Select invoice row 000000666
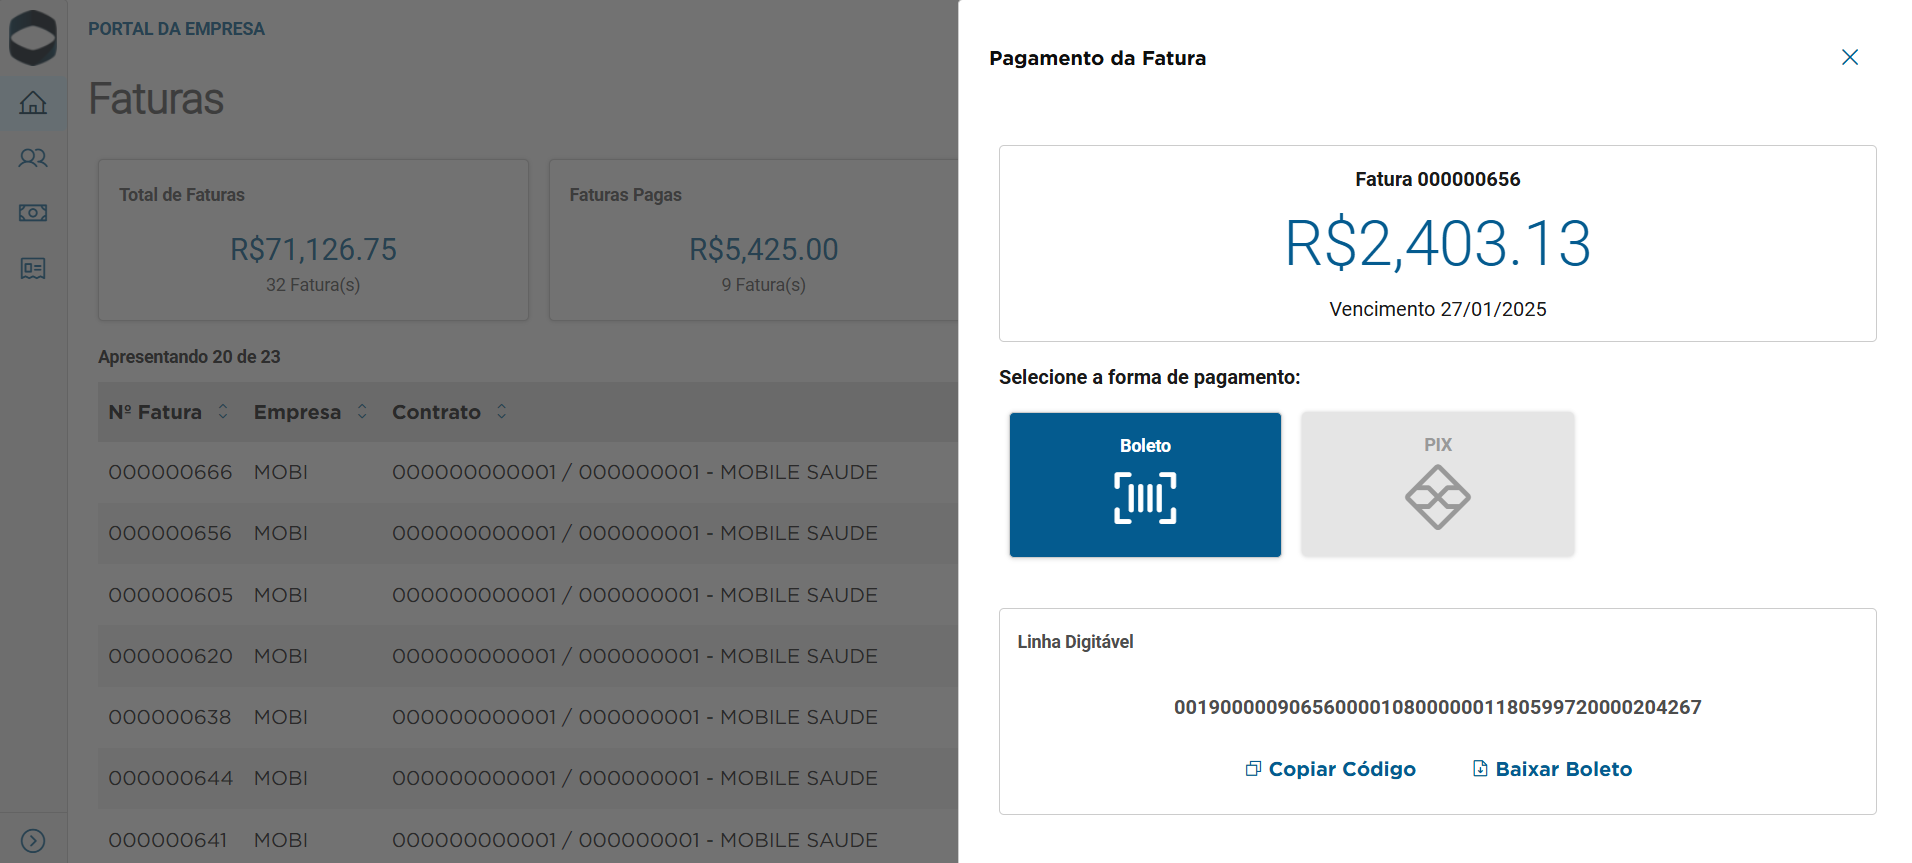The width and height of the screenshot is (1912, 863). [170, 472]
